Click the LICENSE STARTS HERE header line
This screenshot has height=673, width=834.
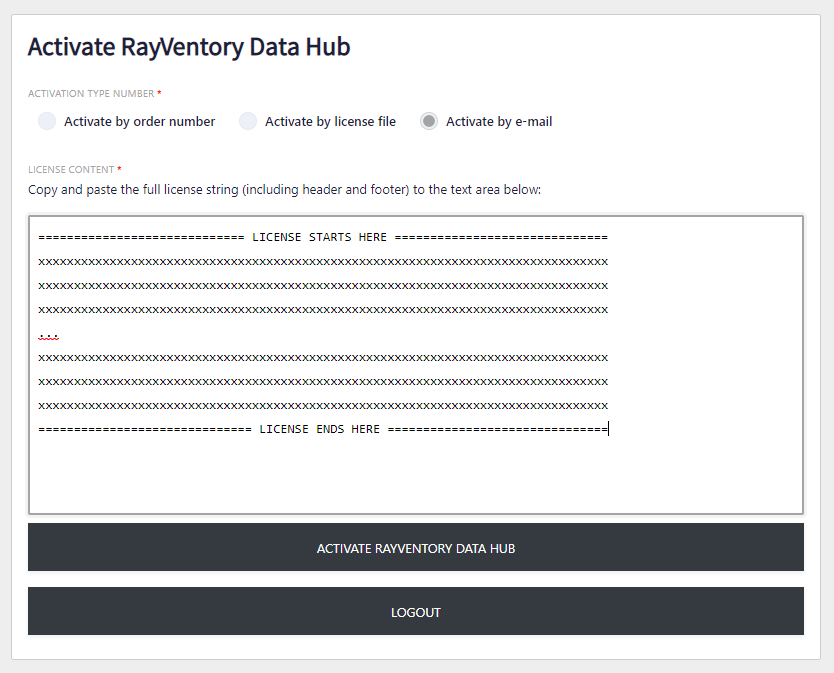point(320,237)
